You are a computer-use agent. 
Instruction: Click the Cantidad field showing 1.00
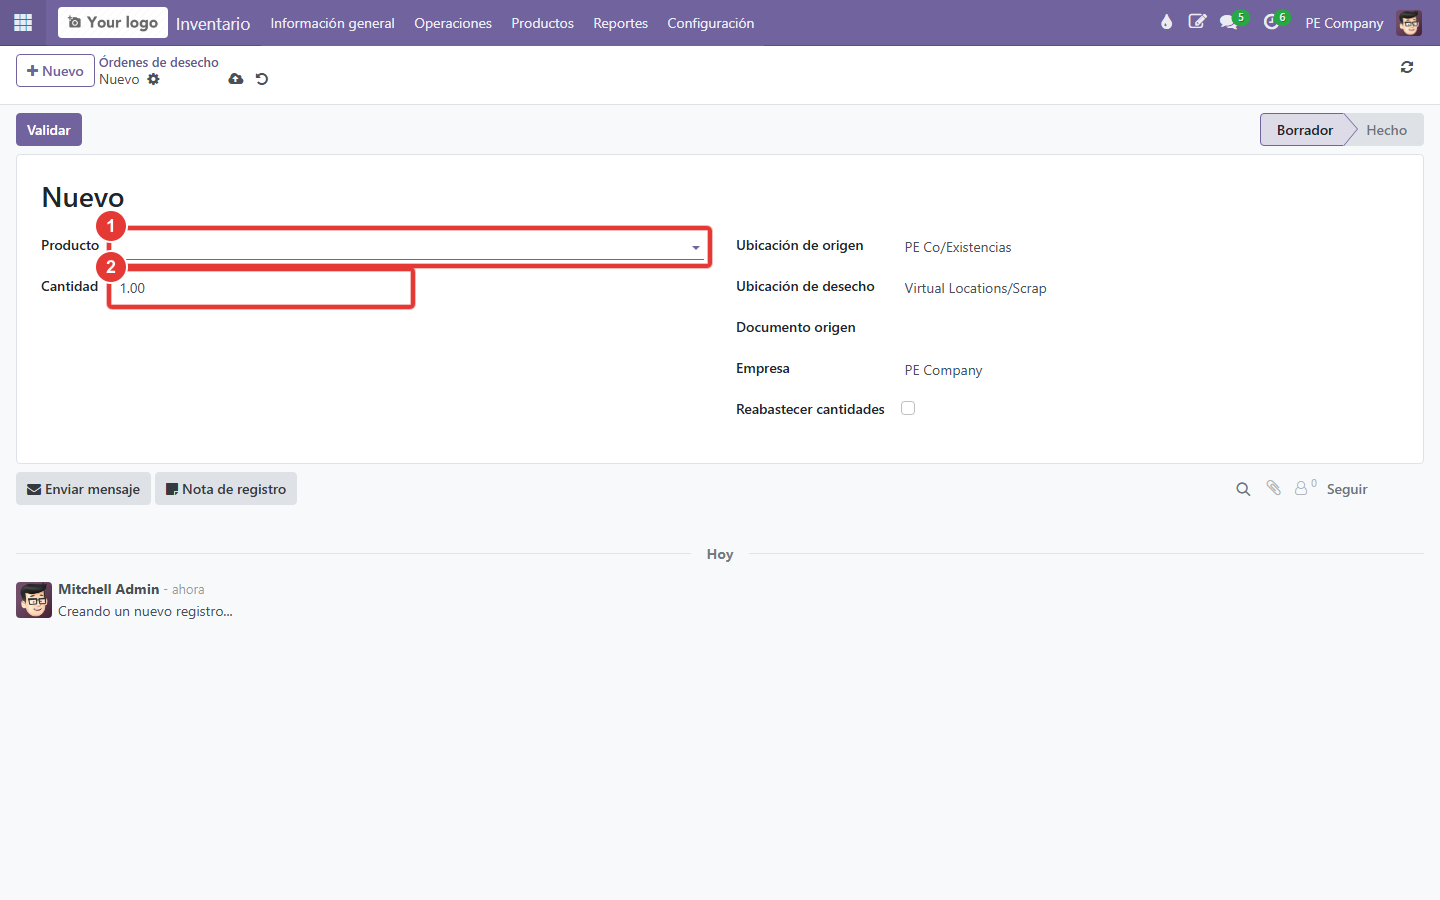261,288
